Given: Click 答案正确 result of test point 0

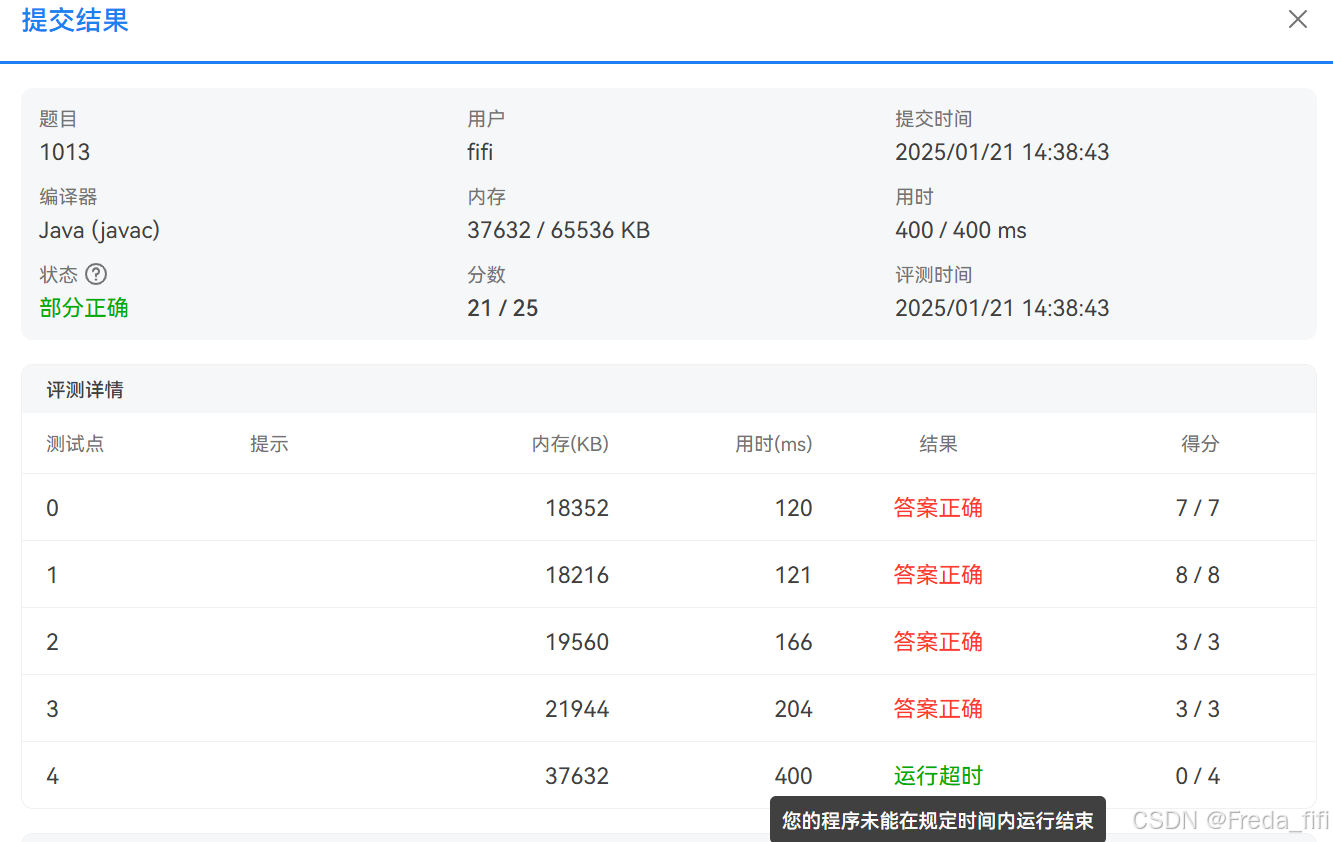Looking at the screenshot, I should [937, 507].
